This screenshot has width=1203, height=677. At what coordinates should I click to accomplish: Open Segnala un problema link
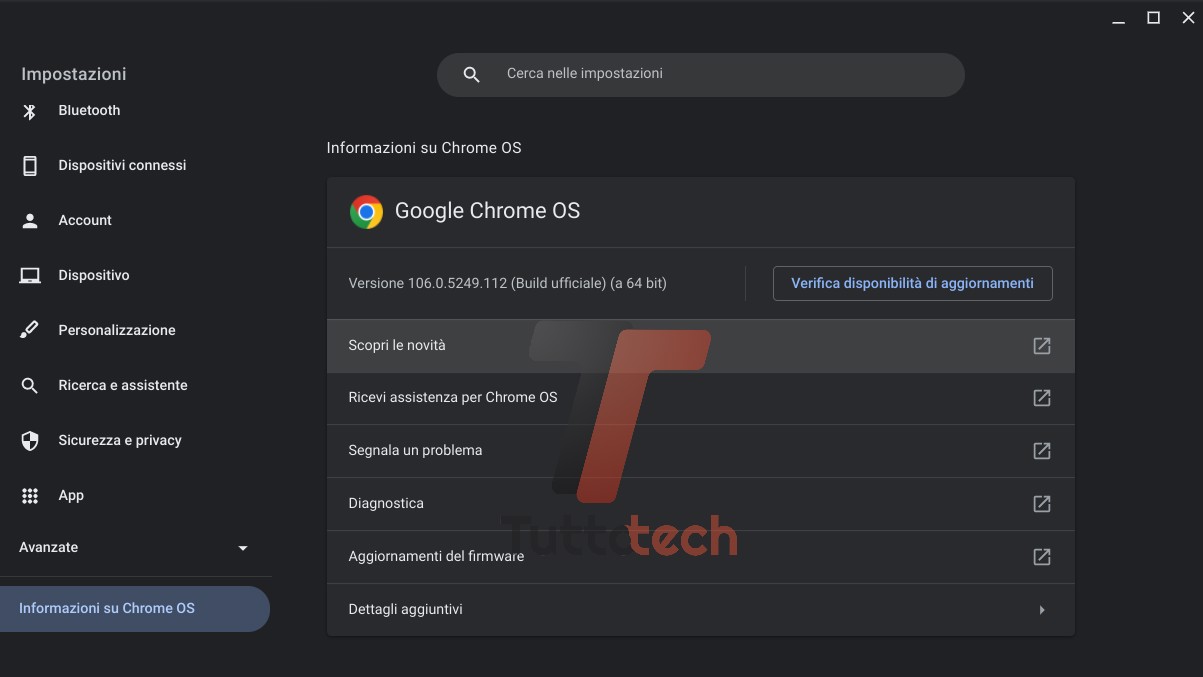415,450
